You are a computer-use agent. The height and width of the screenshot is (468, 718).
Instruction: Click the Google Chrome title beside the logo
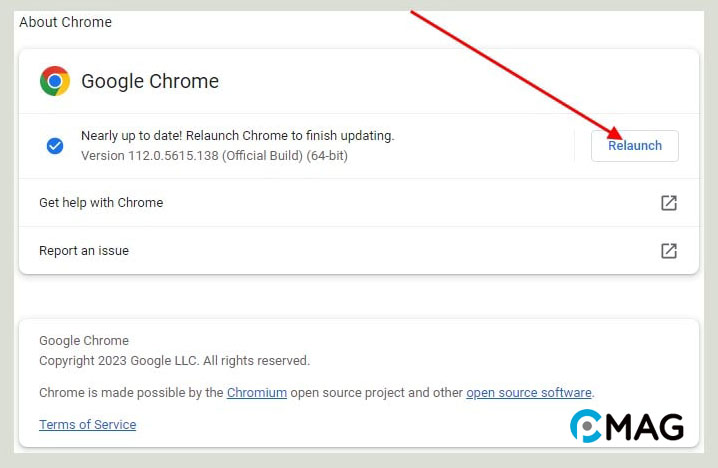pos(150,81)
